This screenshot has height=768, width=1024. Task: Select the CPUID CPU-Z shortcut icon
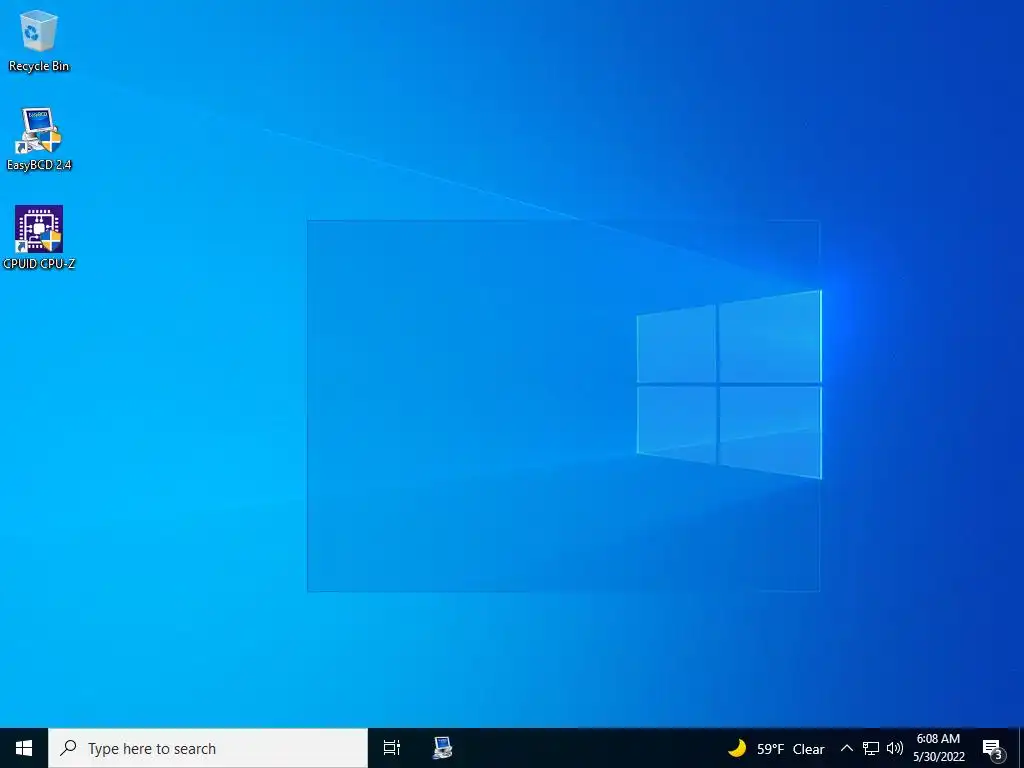(x=39, y=238)
